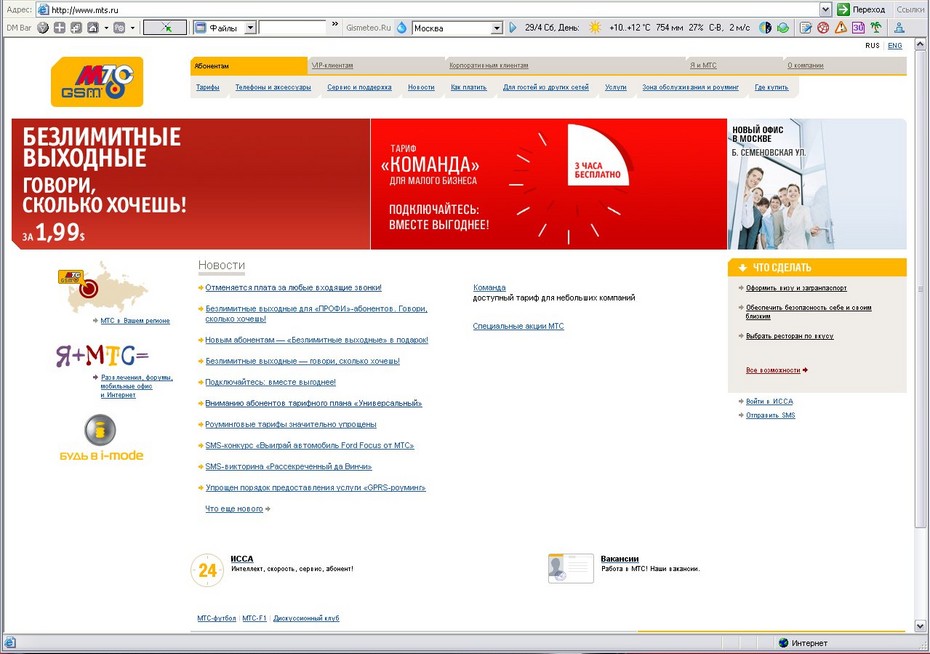This screenshot has width=930, height=654.
Task: Open news 'Отменяется плата за любые входящие звонки'
Action: (294, 288)
